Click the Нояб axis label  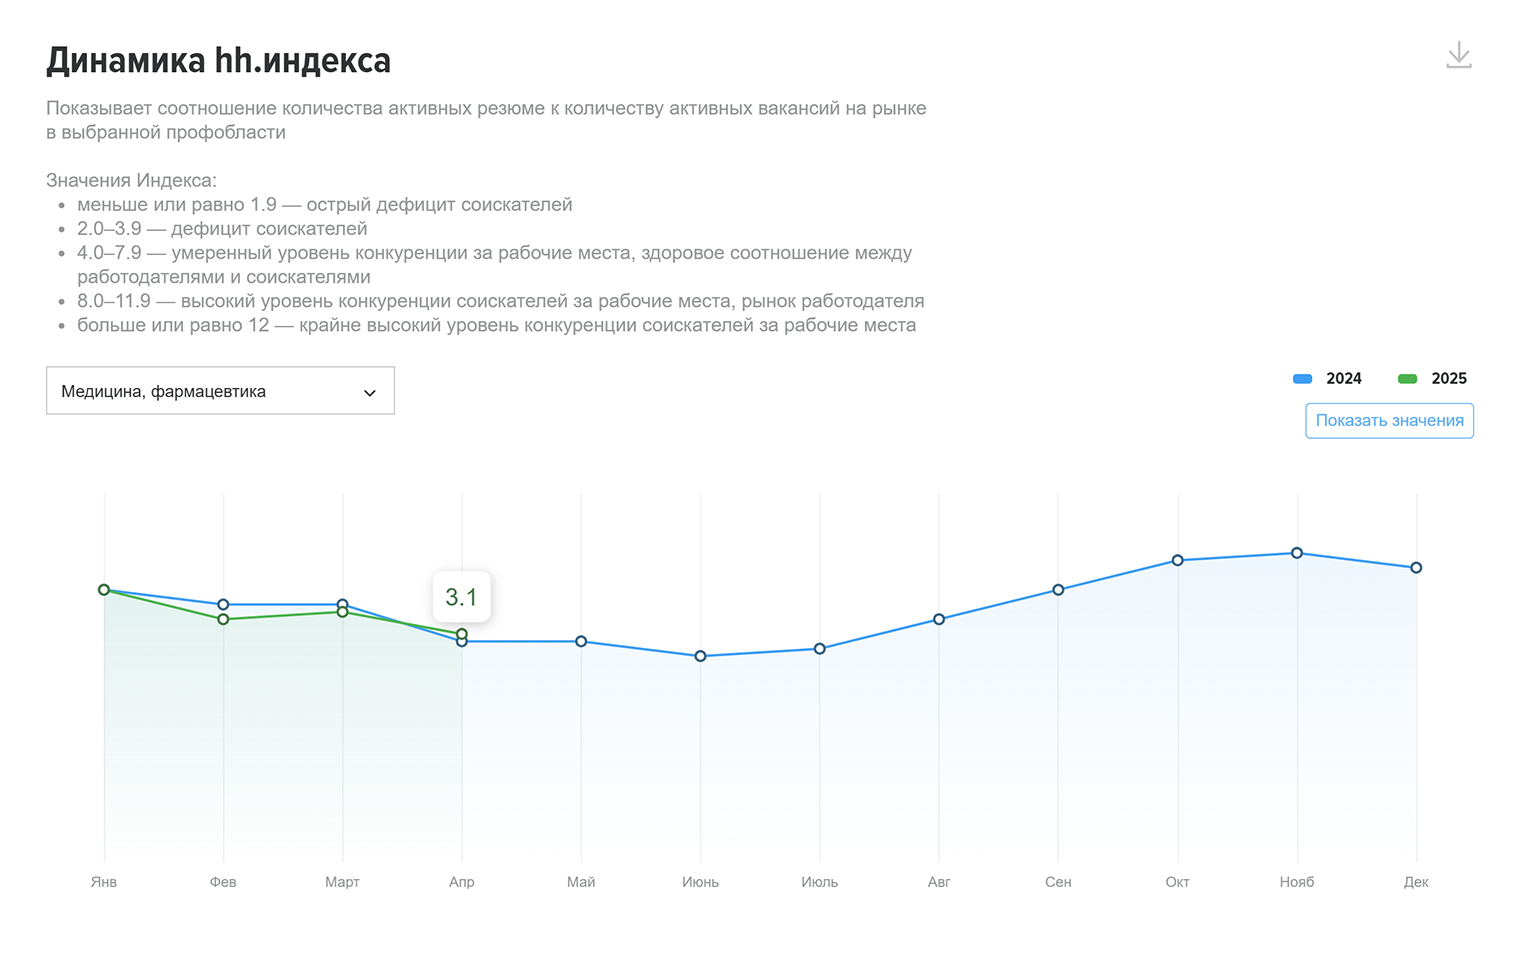pos(1297,882)
